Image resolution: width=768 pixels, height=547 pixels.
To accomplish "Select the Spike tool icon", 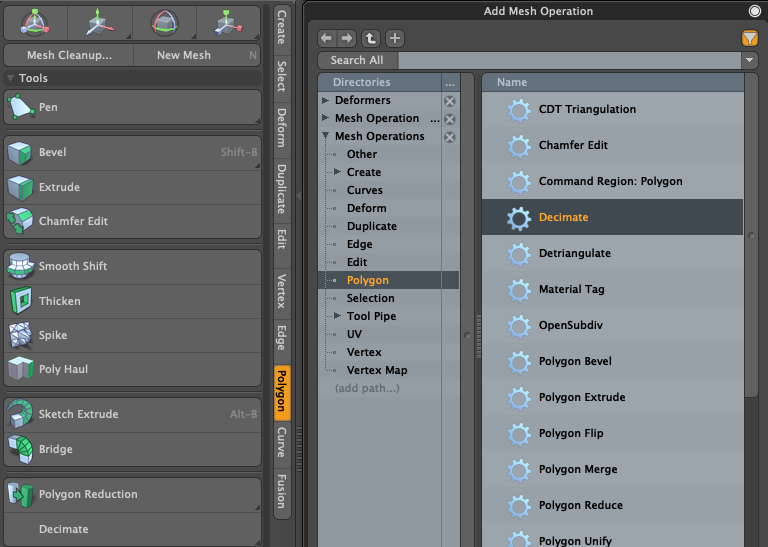I will [x=20, y=335].
